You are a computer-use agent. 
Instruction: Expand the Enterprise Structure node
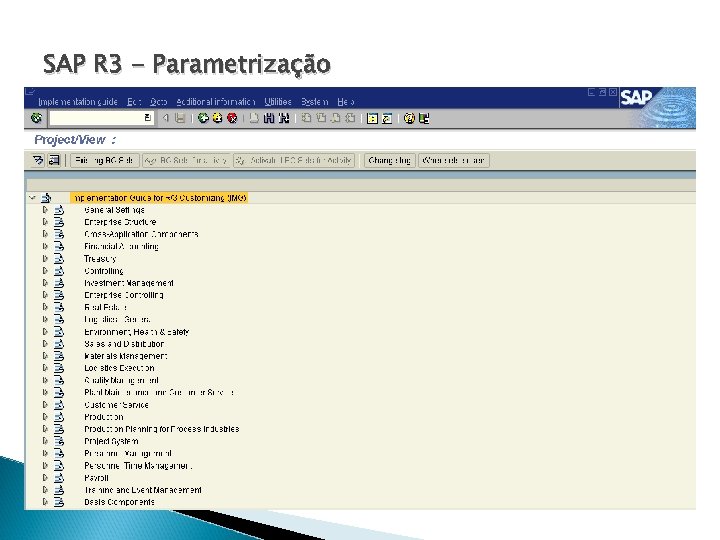pyautogui.click(x=45, y=222)
